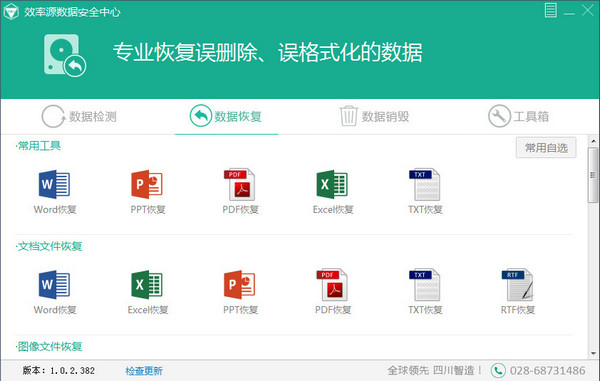Click Excel恢复 in 文档文件恢复 section
The width and height of the screenshot is (600, 381).
point(148,292)
